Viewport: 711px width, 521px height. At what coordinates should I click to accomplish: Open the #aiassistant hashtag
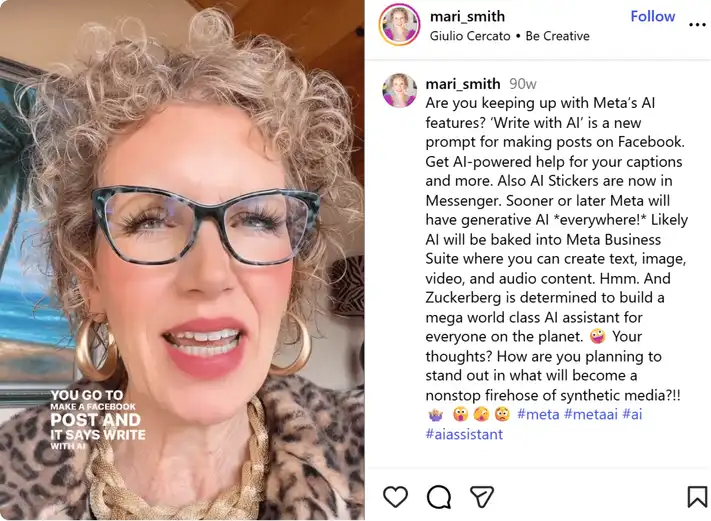(464, 434)
